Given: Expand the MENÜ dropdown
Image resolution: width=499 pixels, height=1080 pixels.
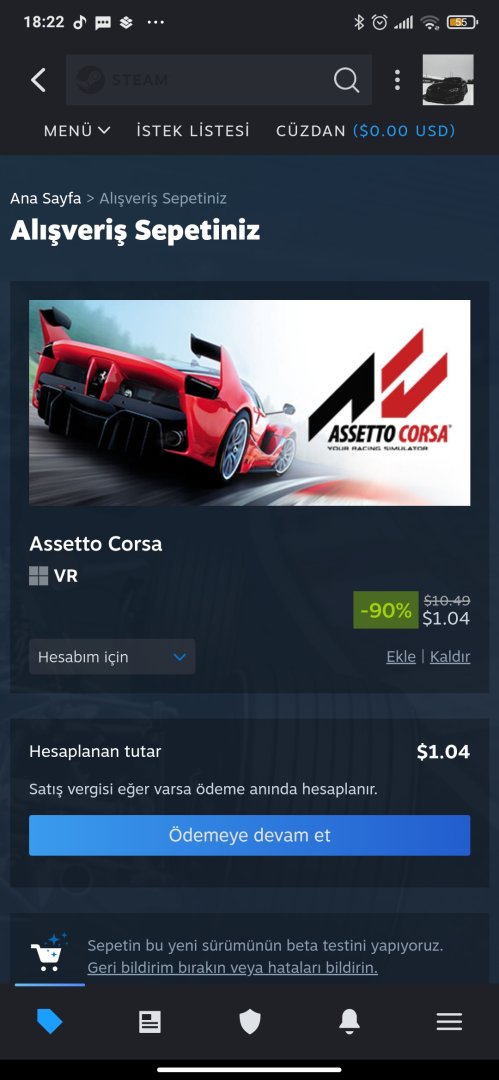Looking at the screenshot, I should click(77, 130).
